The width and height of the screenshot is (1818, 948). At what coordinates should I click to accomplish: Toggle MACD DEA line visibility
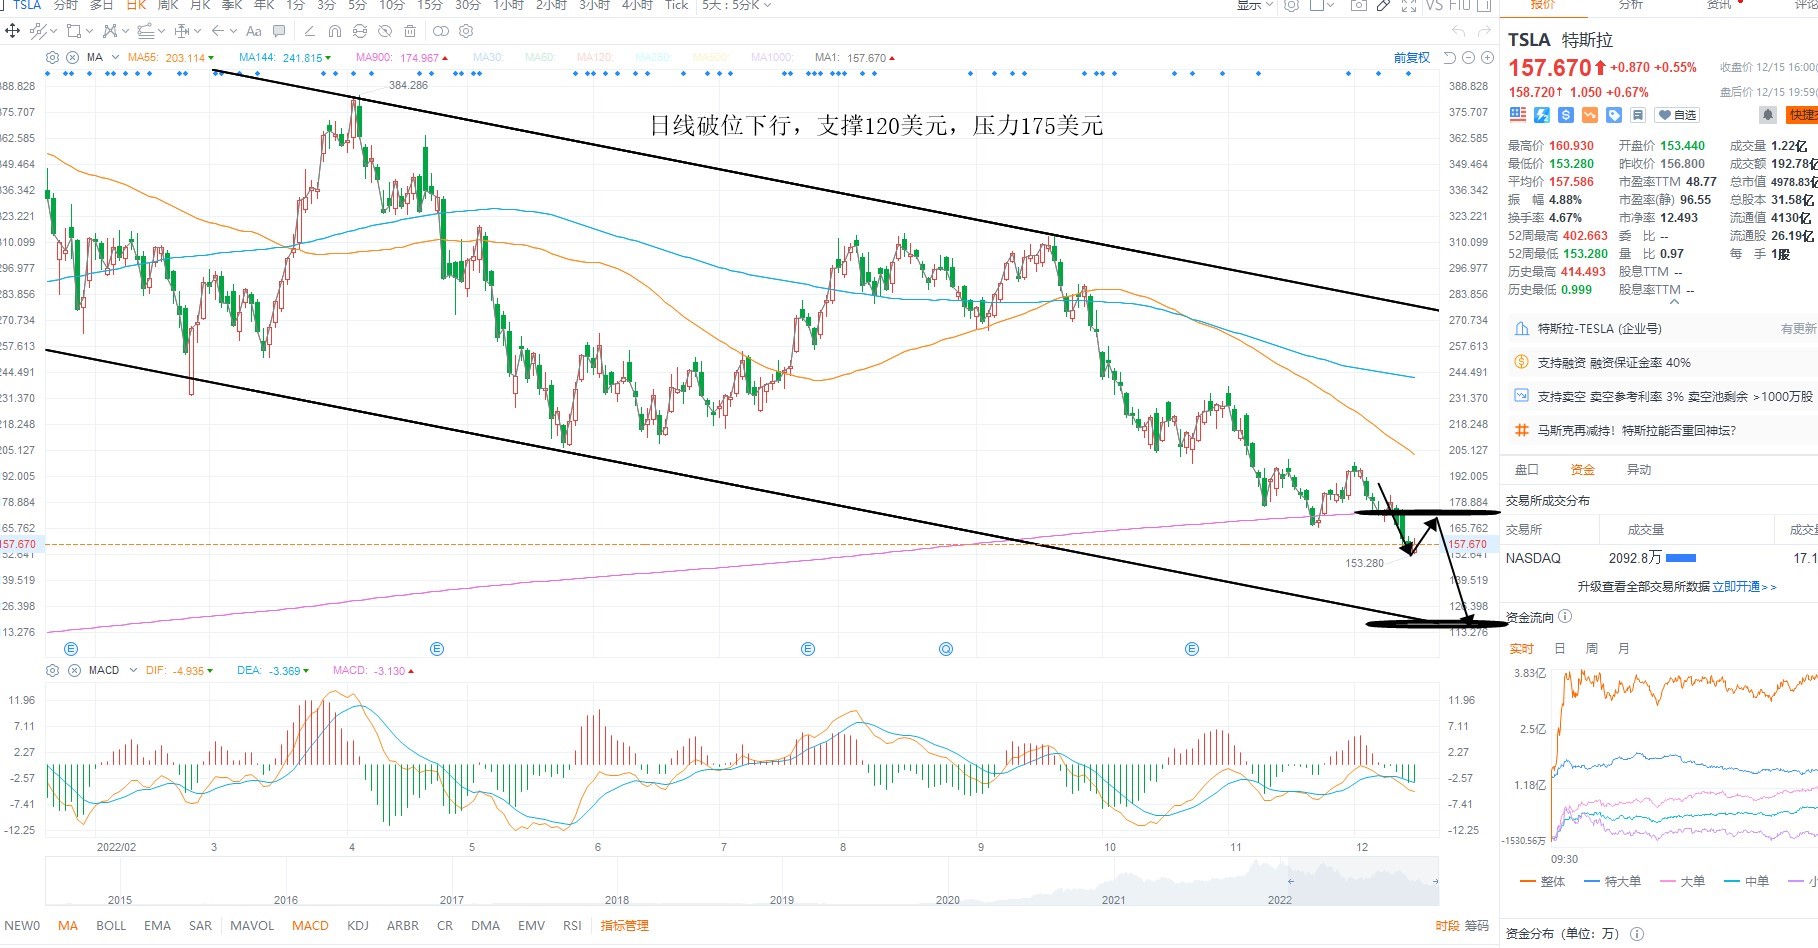coord(273,670)
